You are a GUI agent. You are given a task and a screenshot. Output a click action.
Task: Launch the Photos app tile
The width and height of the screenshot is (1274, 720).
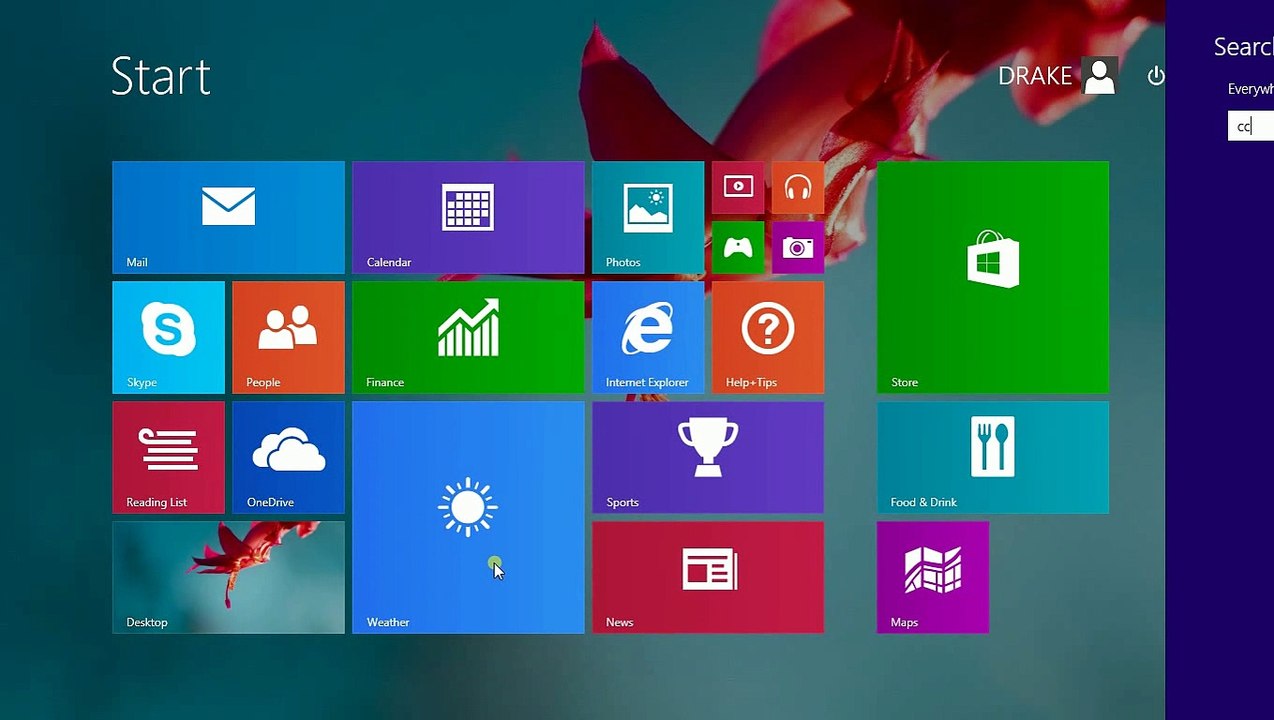point(648,217)
